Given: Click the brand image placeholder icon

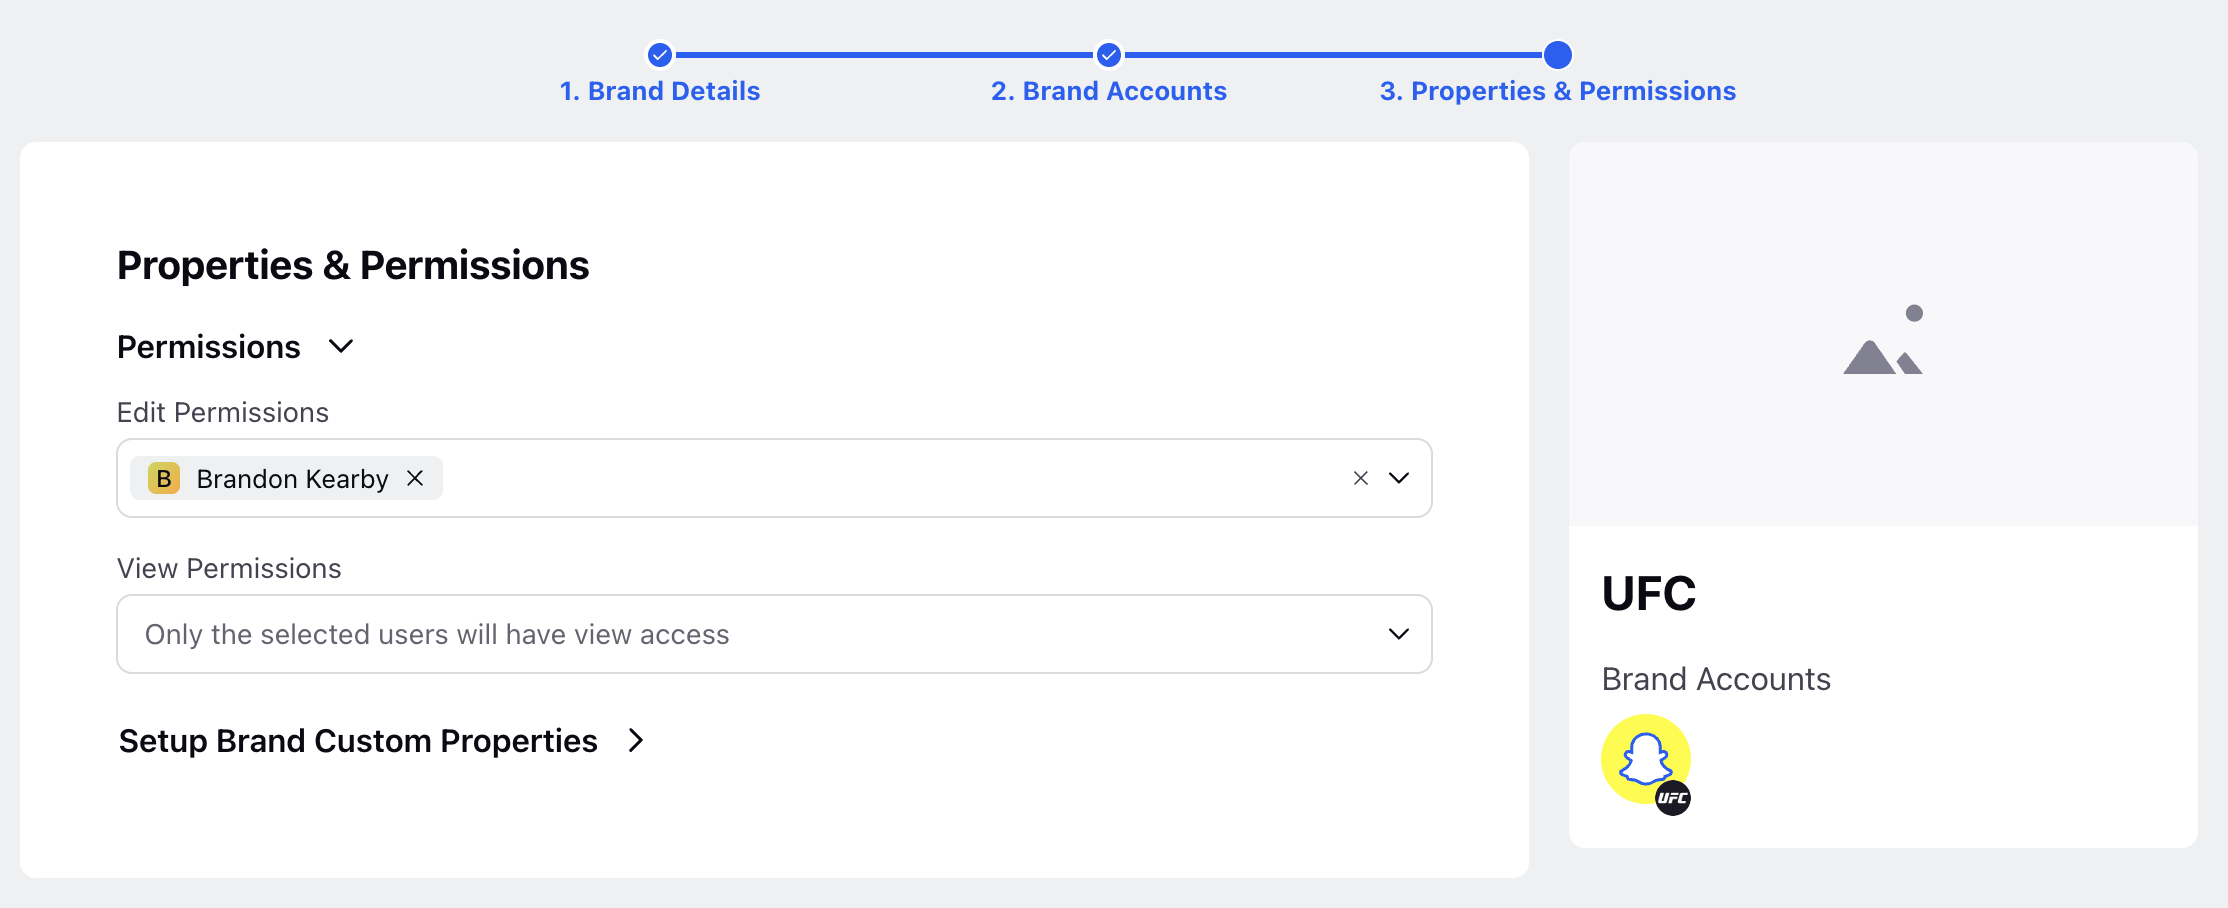Looking at the screenshot, I should point(1884,340).
